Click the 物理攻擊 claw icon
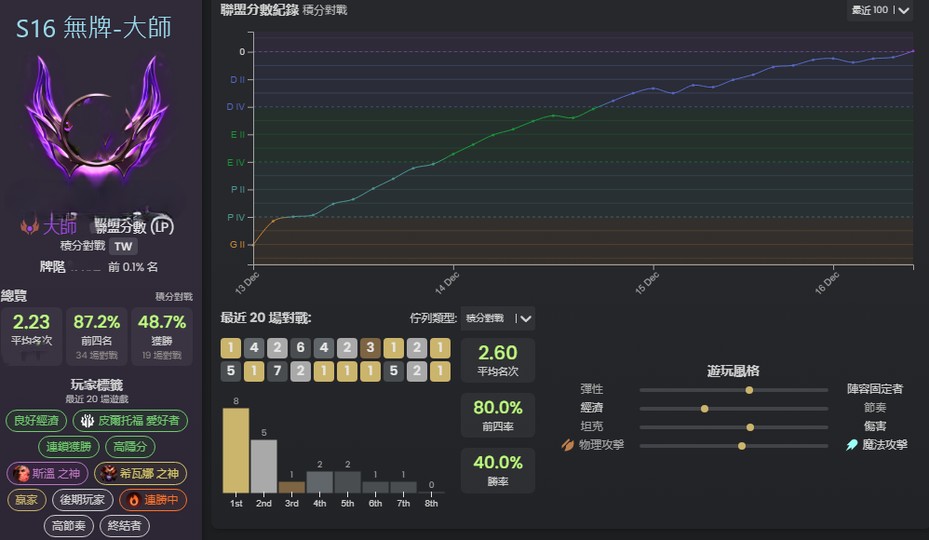The width and height of the screenshot is (929, 540). [x=568, y=445]
